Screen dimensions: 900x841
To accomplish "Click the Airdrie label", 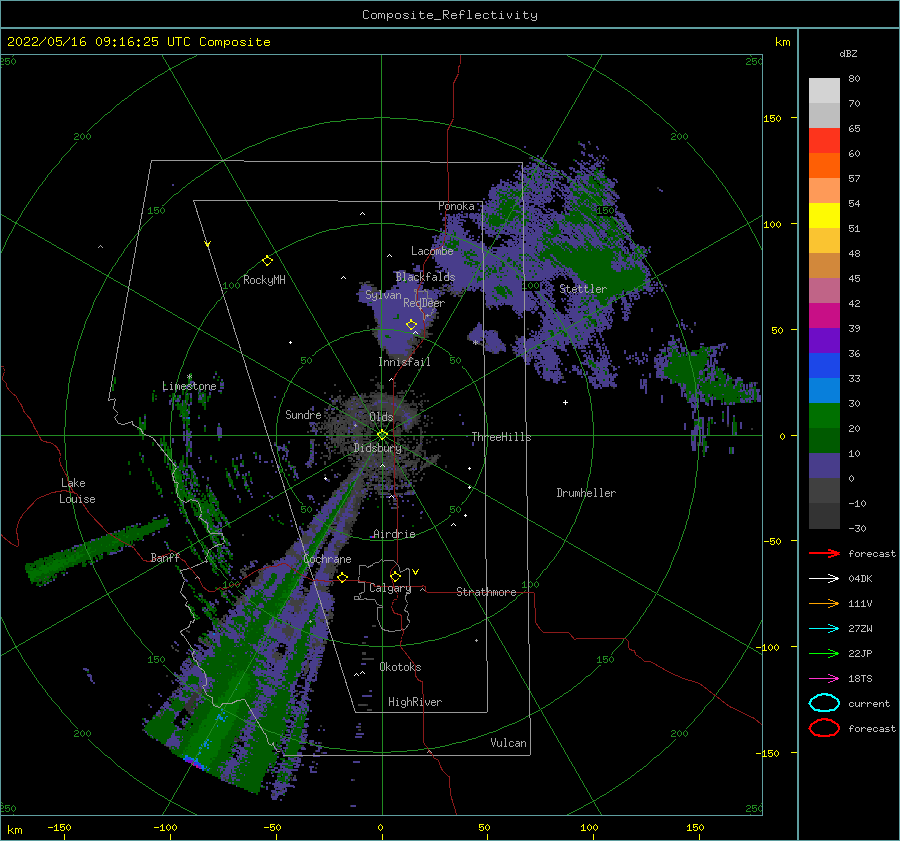I will click(394, 534).
